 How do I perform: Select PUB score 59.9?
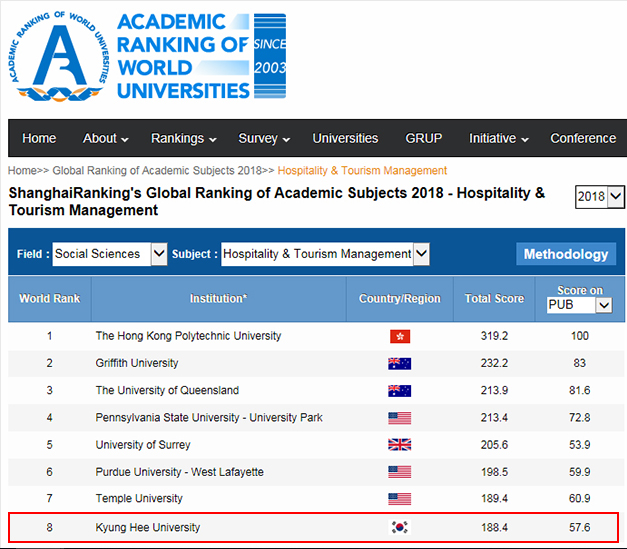(x=579, y=472)
